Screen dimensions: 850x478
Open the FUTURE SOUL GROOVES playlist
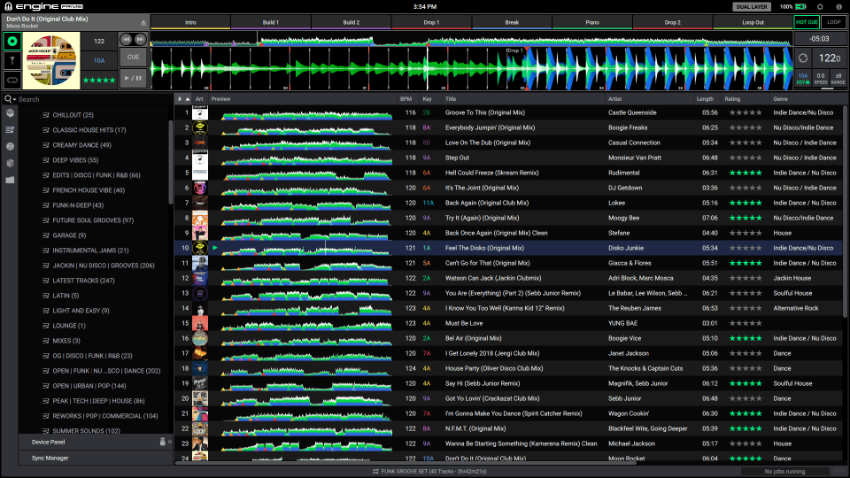(93, 221)
